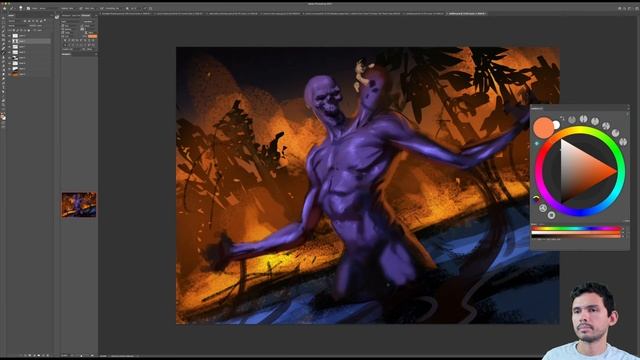Select the Brush tool in the left toolbar

click(3, 52)
